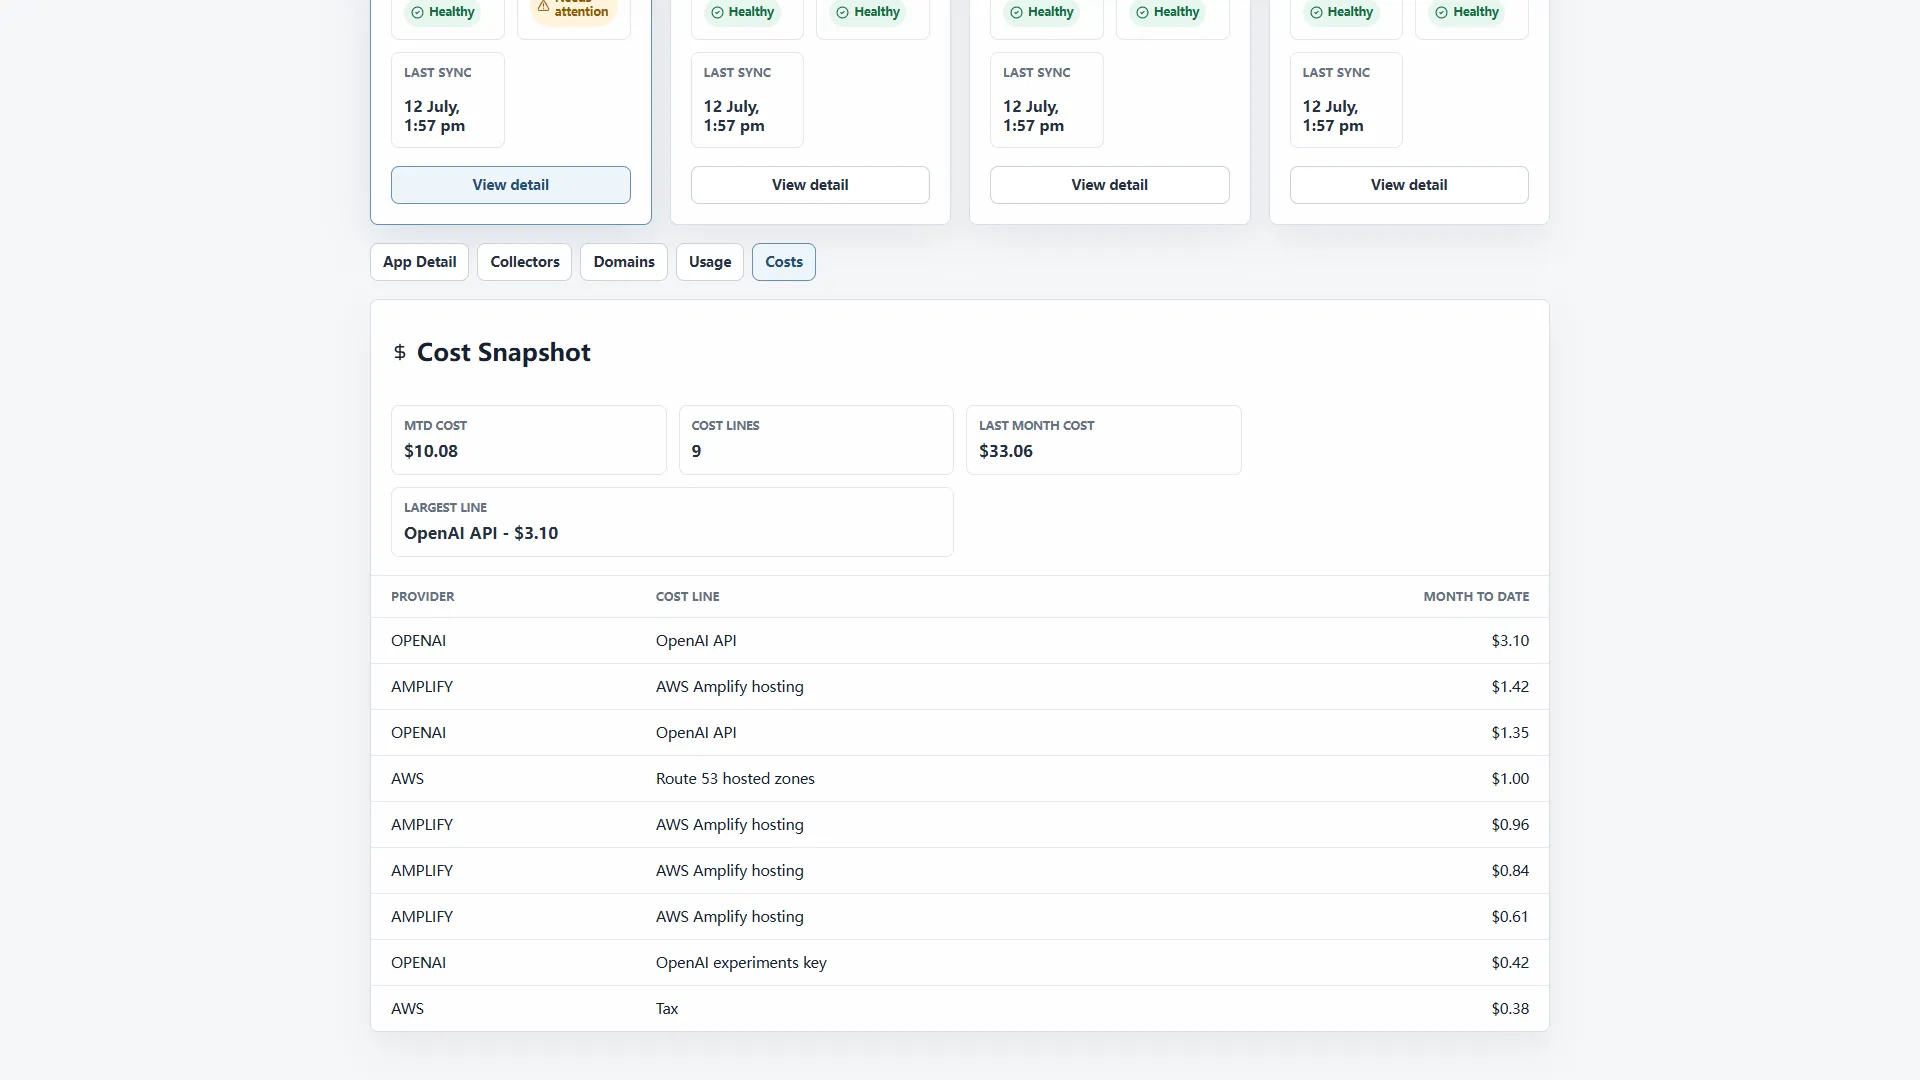The image size is (1920, 1080).
Task: Click the Provider column header
Action: tap(422, 596)
